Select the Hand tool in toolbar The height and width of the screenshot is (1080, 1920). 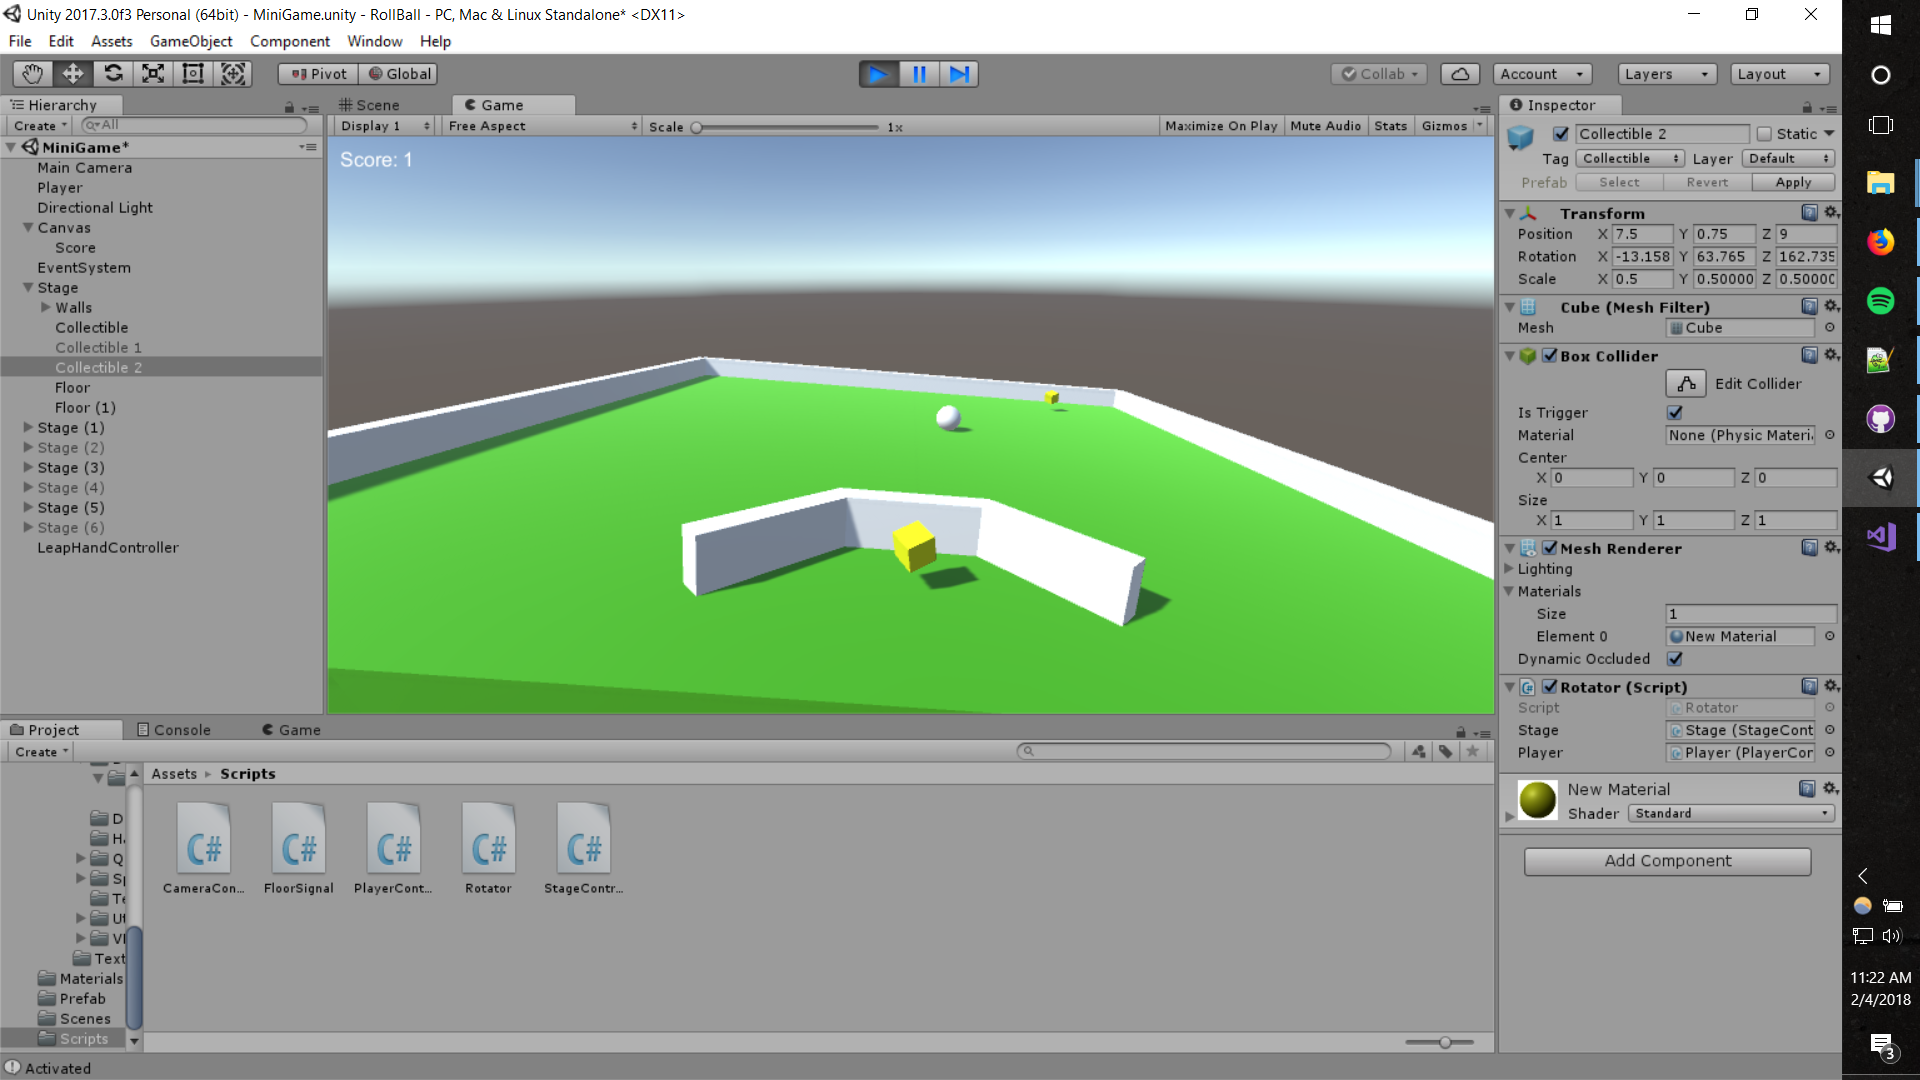pos(33,74)
